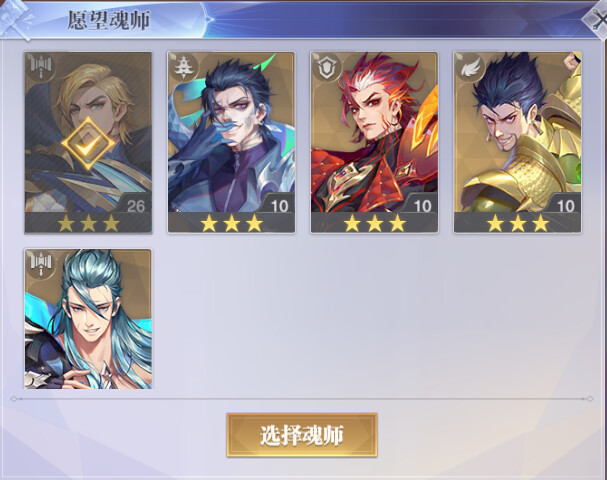Click level 10 badge on golden-armor hero
This screenshot has width=607, height=480.
tap(565, 206)
